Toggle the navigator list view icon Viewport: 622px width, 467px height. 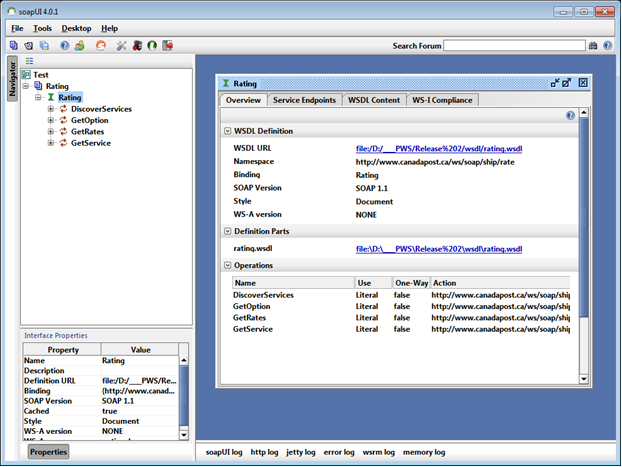(x=29, y=61)
